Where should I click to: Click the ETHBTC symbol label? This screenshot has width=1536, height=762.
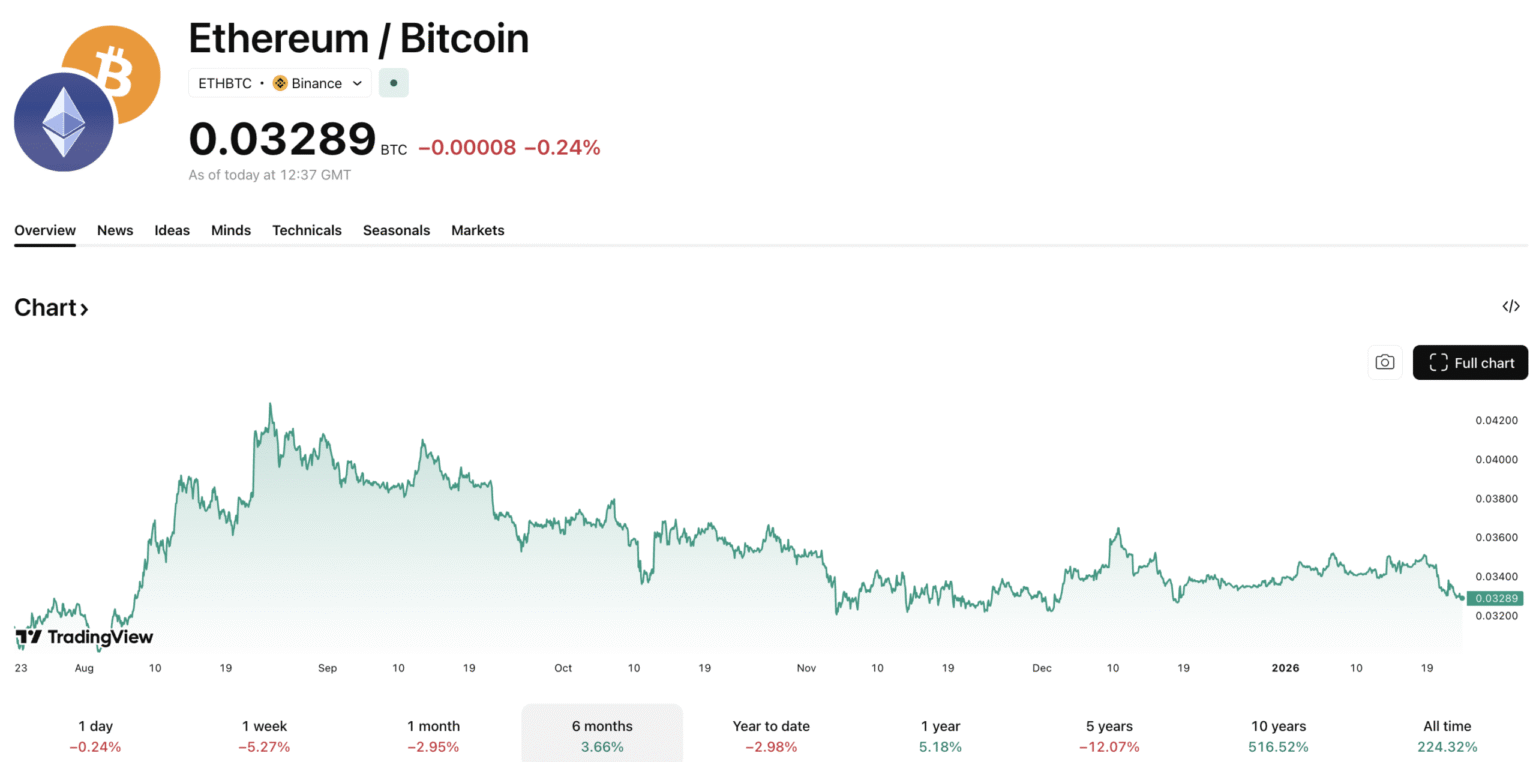(x=225, y=83)
